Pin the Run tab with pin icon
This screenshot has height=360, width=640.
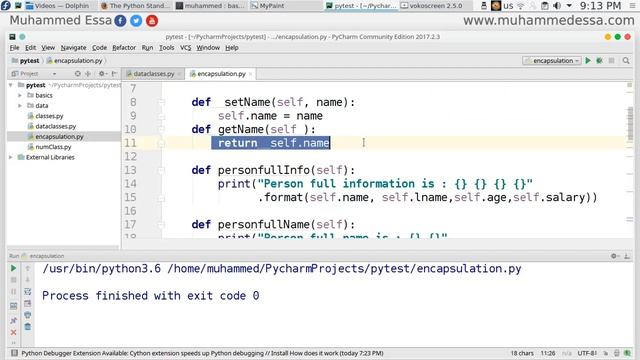(13, 320)
